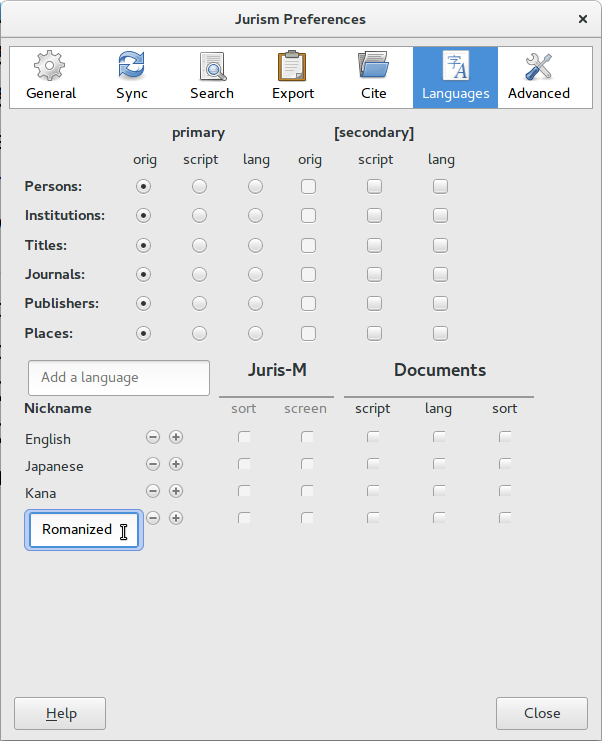Check Juris-M sort for Kana

[244, 491]
